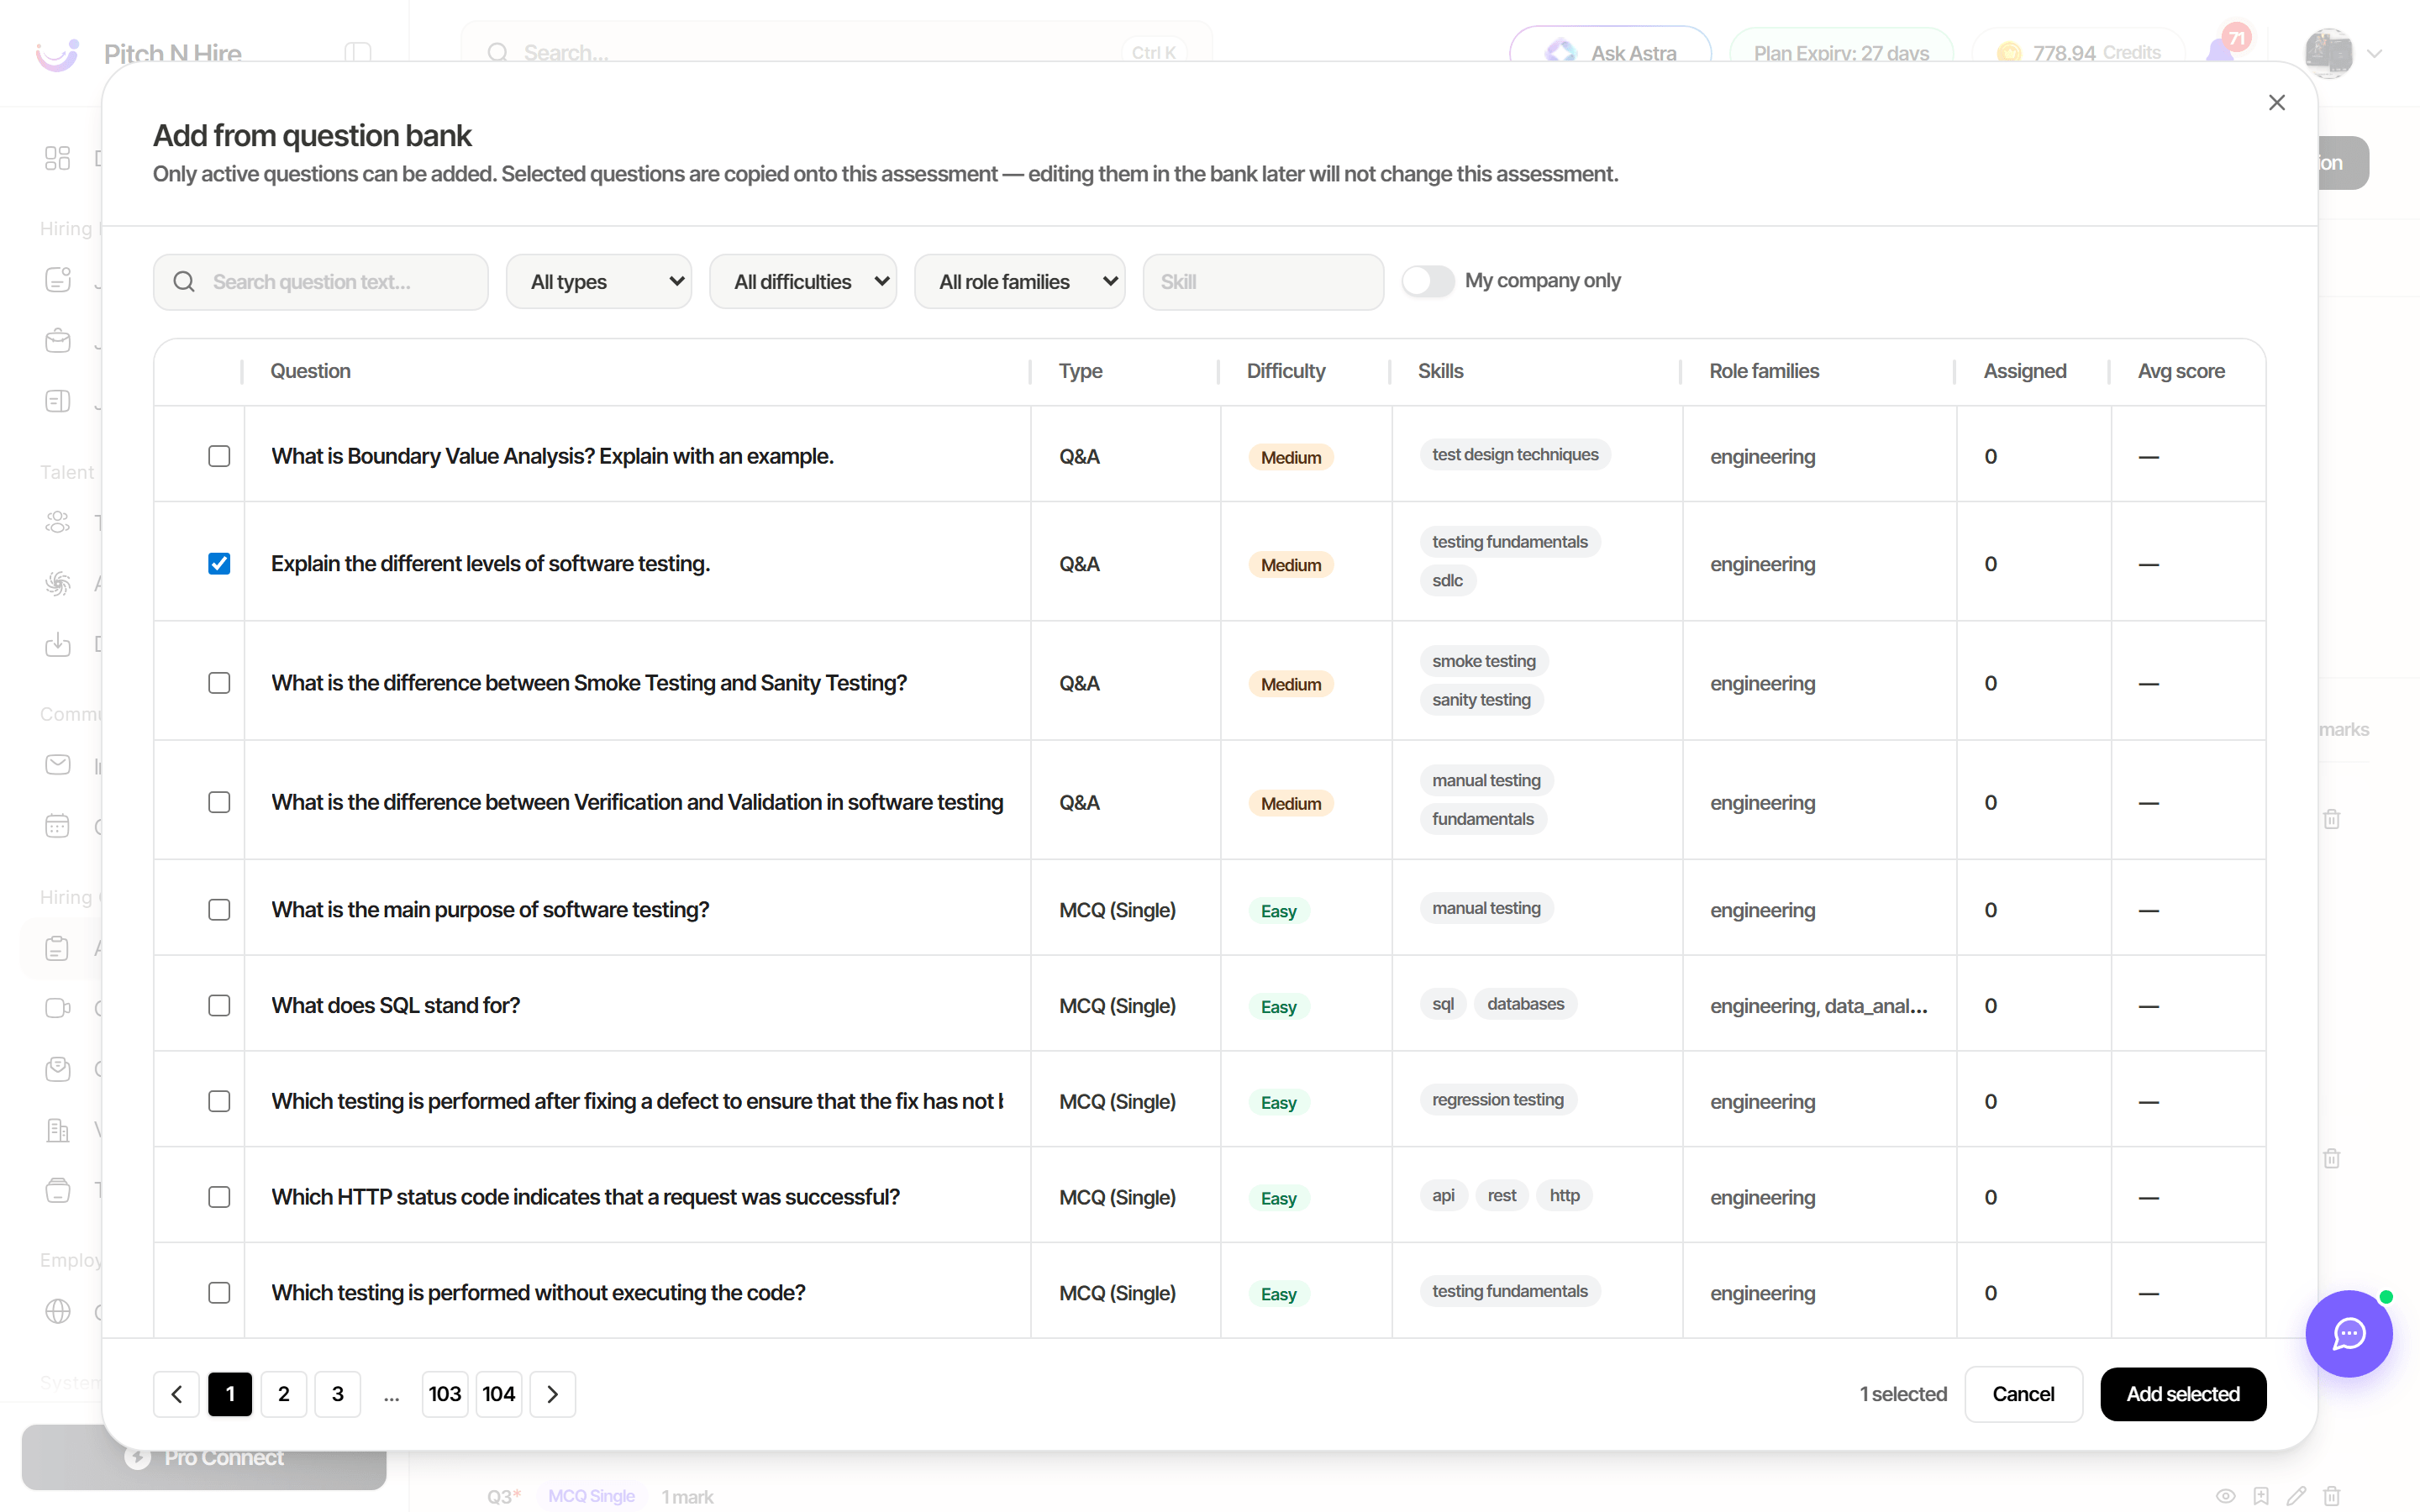Viewport: 2420px width, 1512px height.
Task: Click the user avatar in top bar
Action: [x=2328, y=52]
